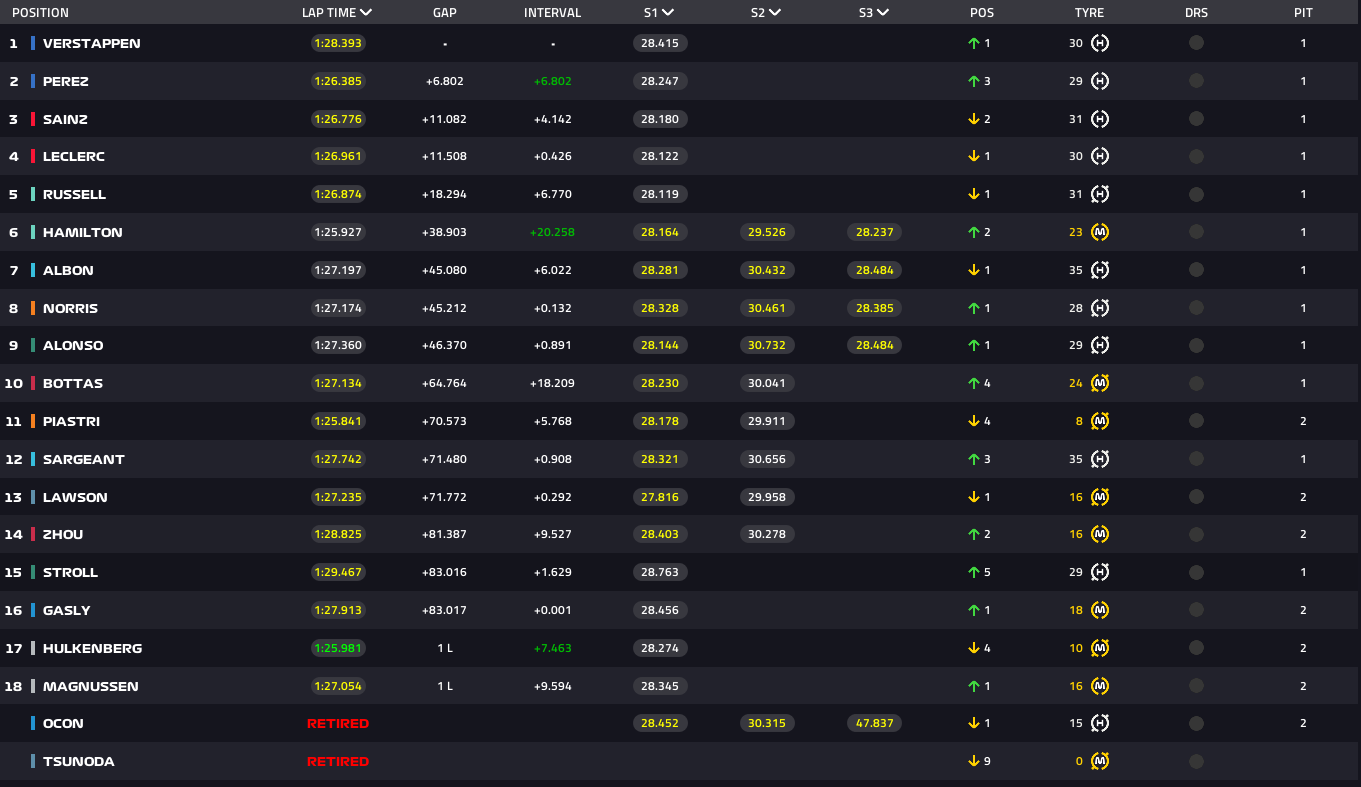Click the PIT column header
Image resolution: width=1361 pixels, height=787 pixels.
1303,13
